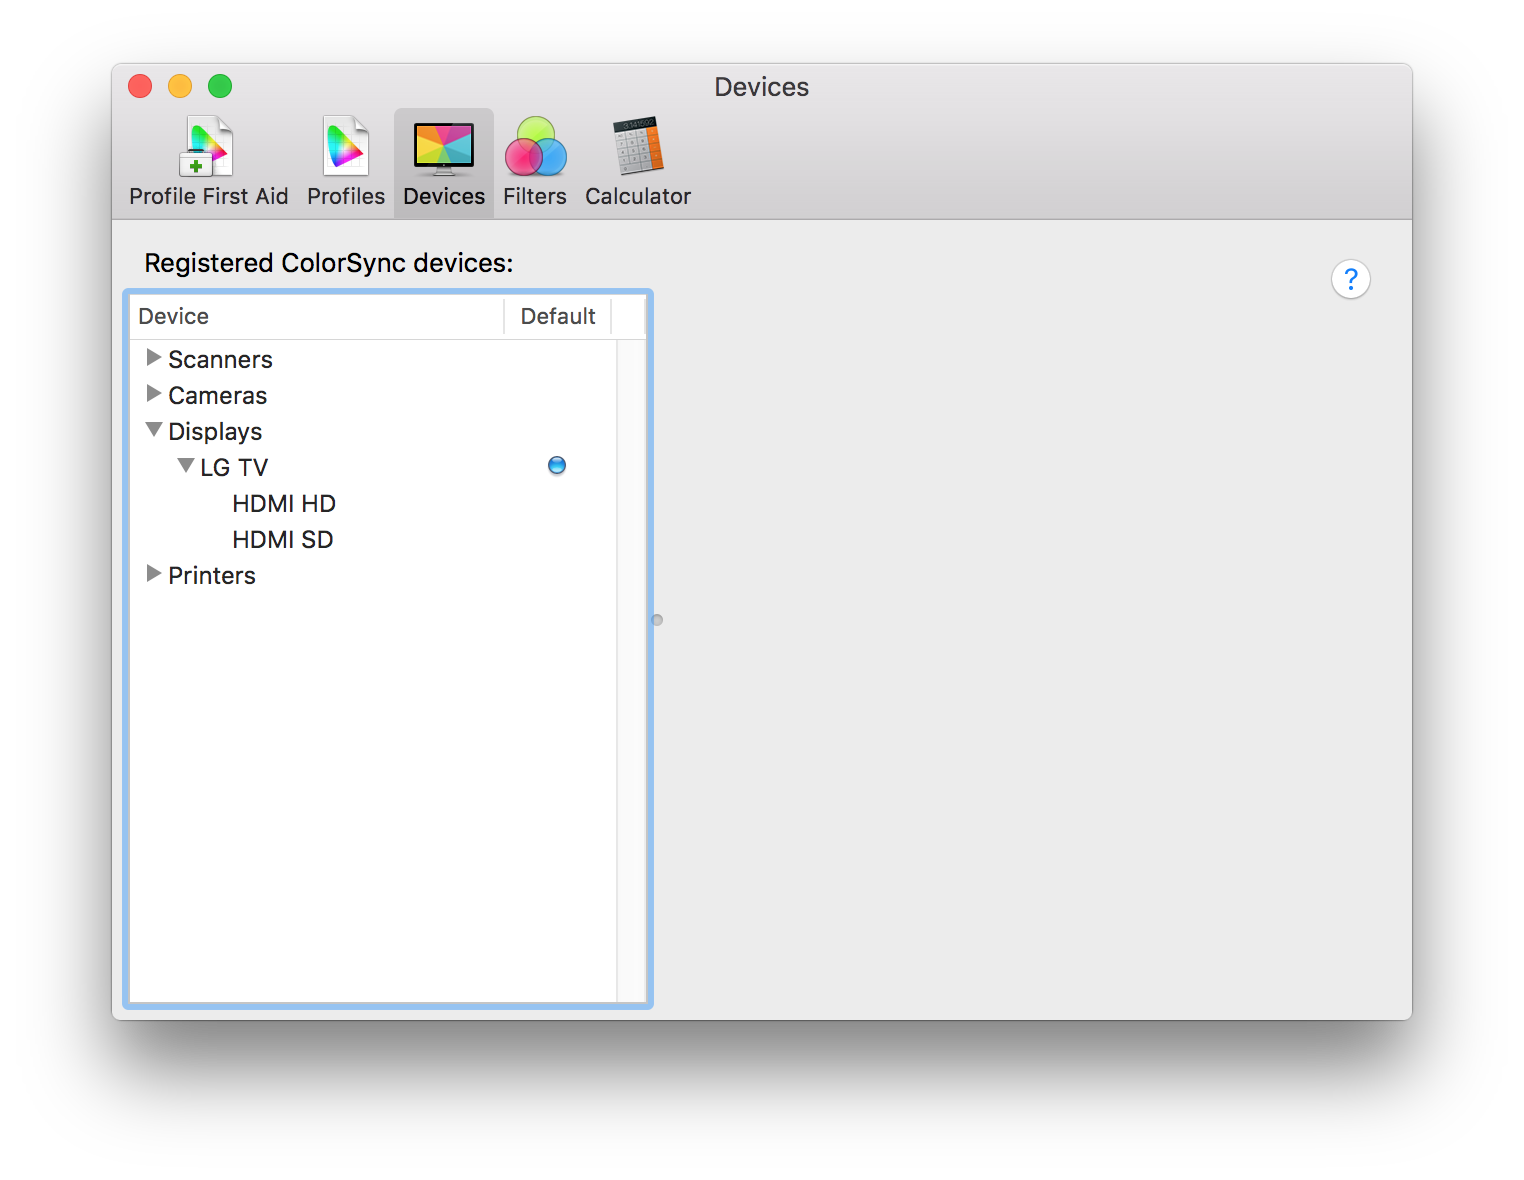The image size is (1524, 1180).
Task: Open the Calculator tool icon
Action: (x=638, y=161)
